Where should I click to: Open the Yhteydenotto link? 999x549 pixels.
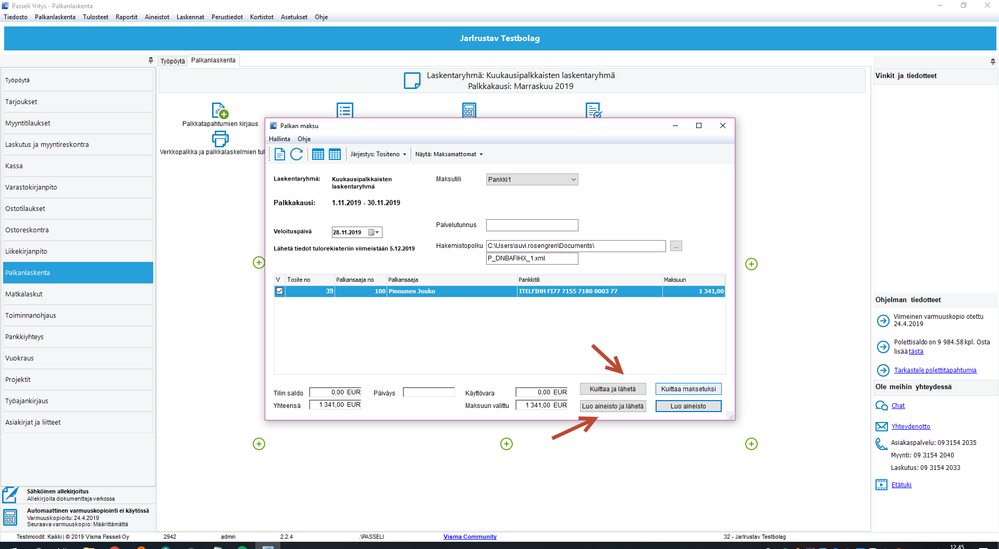[x=910, y=427]
